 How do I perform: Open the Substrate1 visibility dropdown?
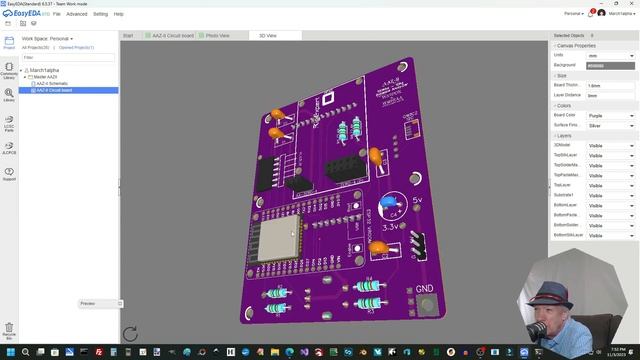[610, 196]
